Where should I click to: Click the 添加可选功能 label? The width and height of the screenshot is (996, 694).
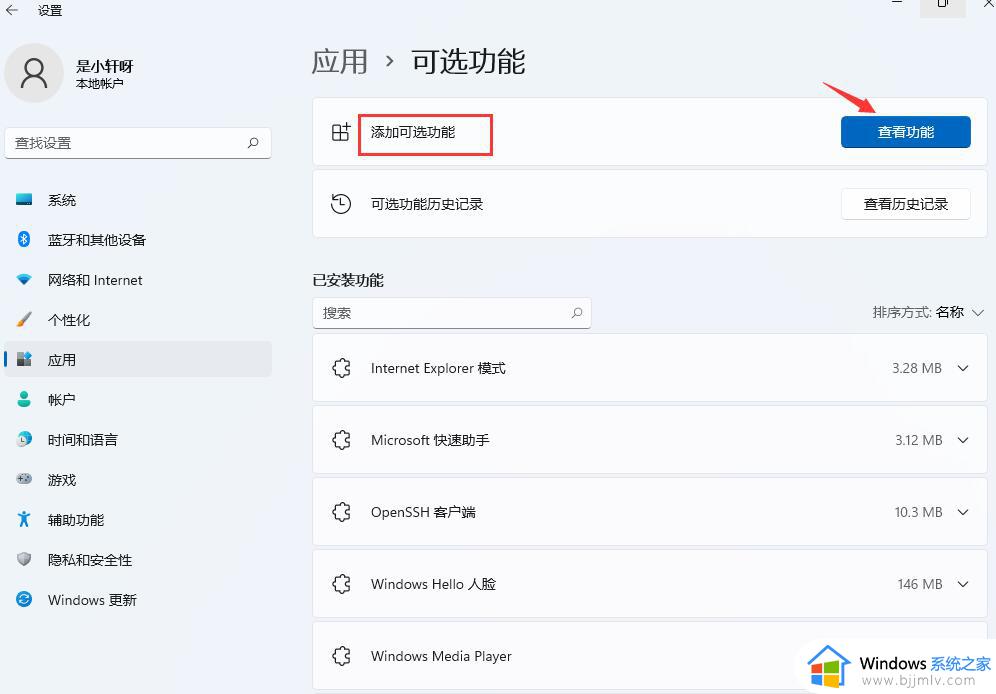(x=413, y=132)
